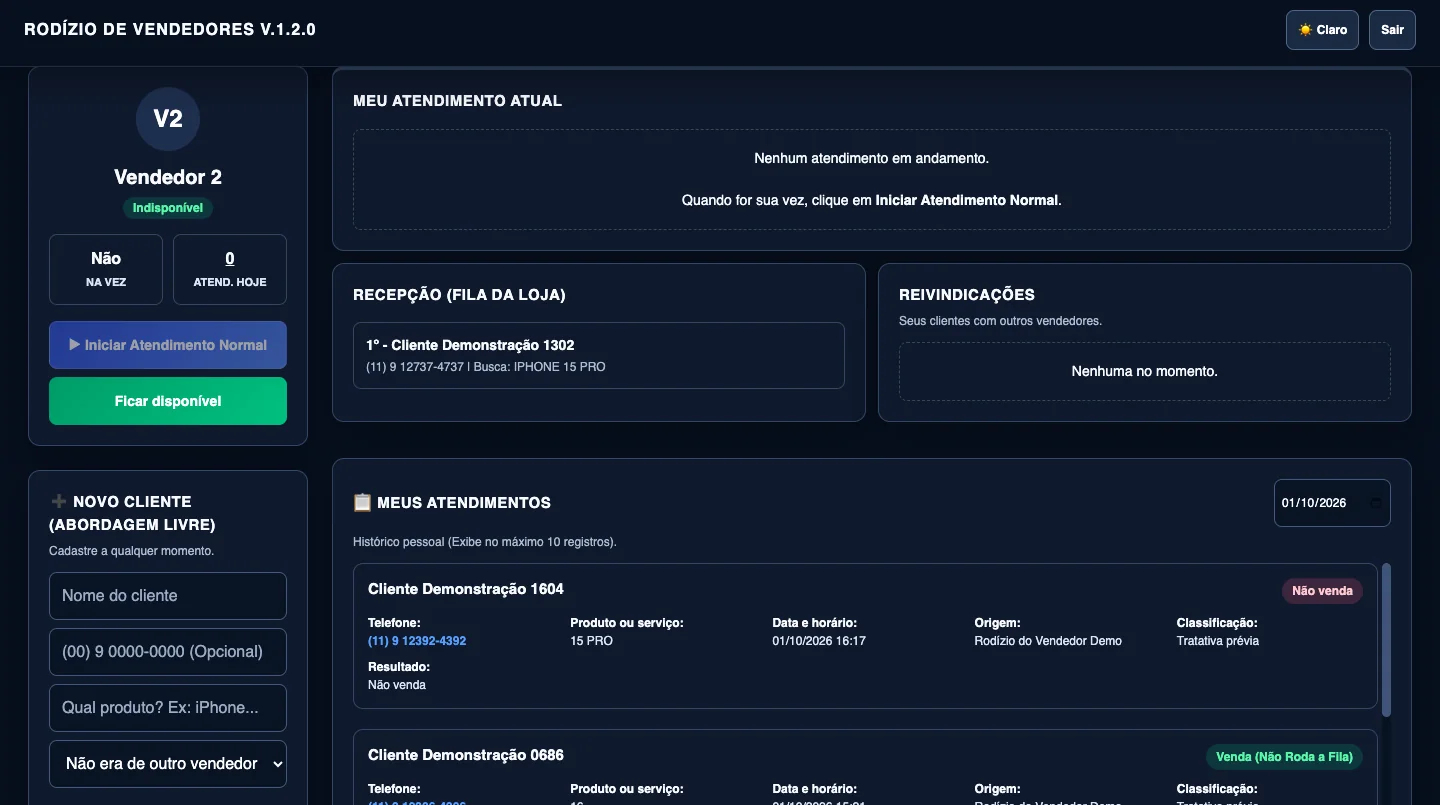Click the Meus Atendimentos list scrollbar

[x=1386, y=640]
